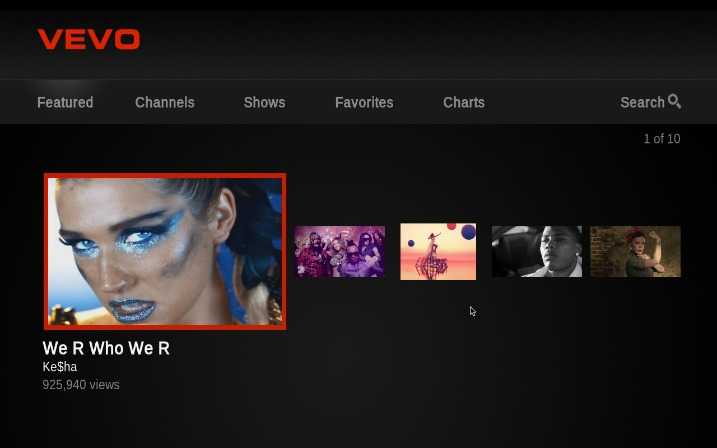Click the Ke$ha artist name

click(x=60, y=367)
